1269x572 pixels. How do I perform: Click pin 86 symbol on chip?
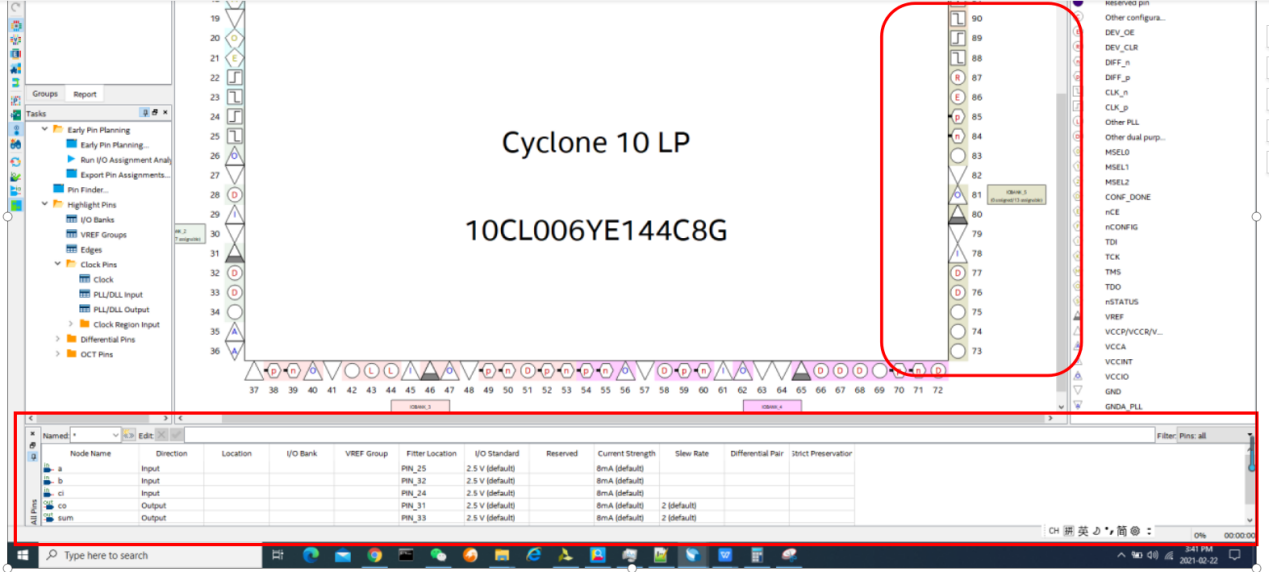pos(957,97)
